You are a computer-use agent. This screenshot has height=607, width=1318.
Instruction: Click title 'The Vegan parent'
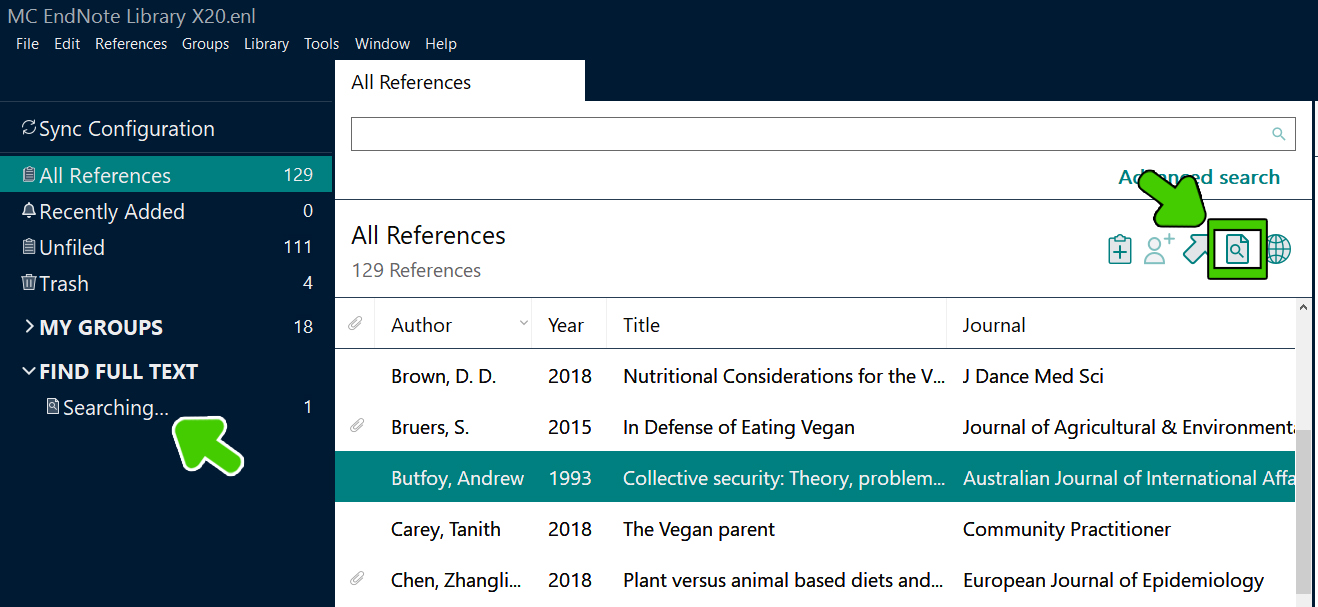tap(699, 529)
